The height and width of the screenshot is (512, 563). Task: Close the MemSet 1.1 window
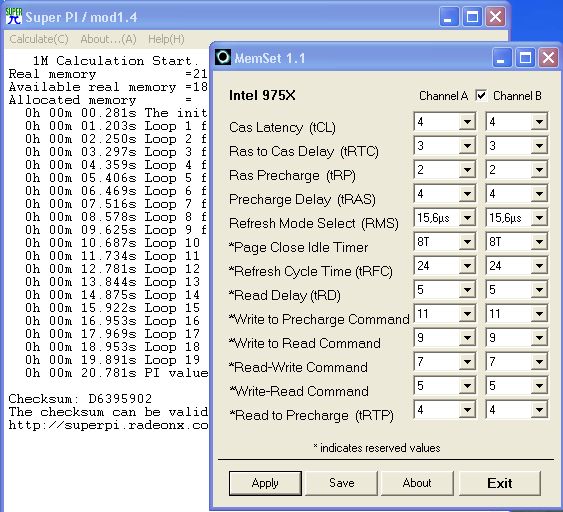[x=548, y=57]
